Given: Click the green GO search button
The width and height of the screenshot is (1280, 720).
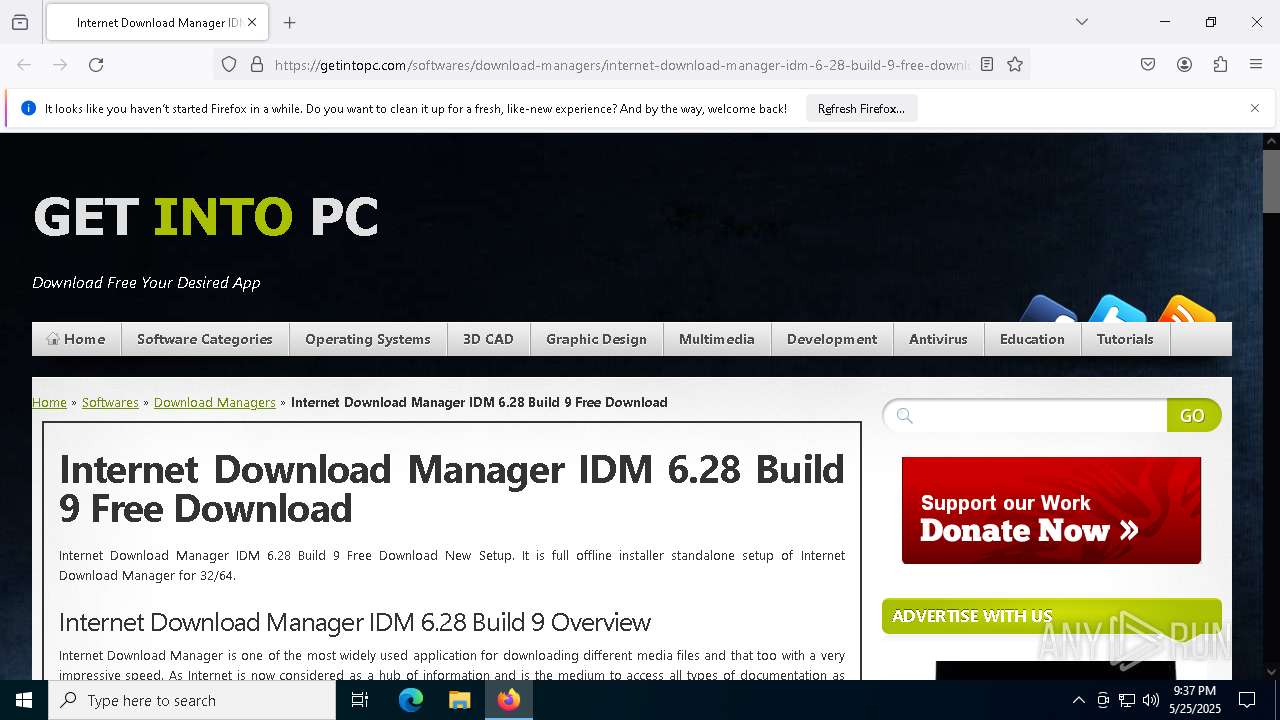Looking at the screenshot, I should 1193,415.
